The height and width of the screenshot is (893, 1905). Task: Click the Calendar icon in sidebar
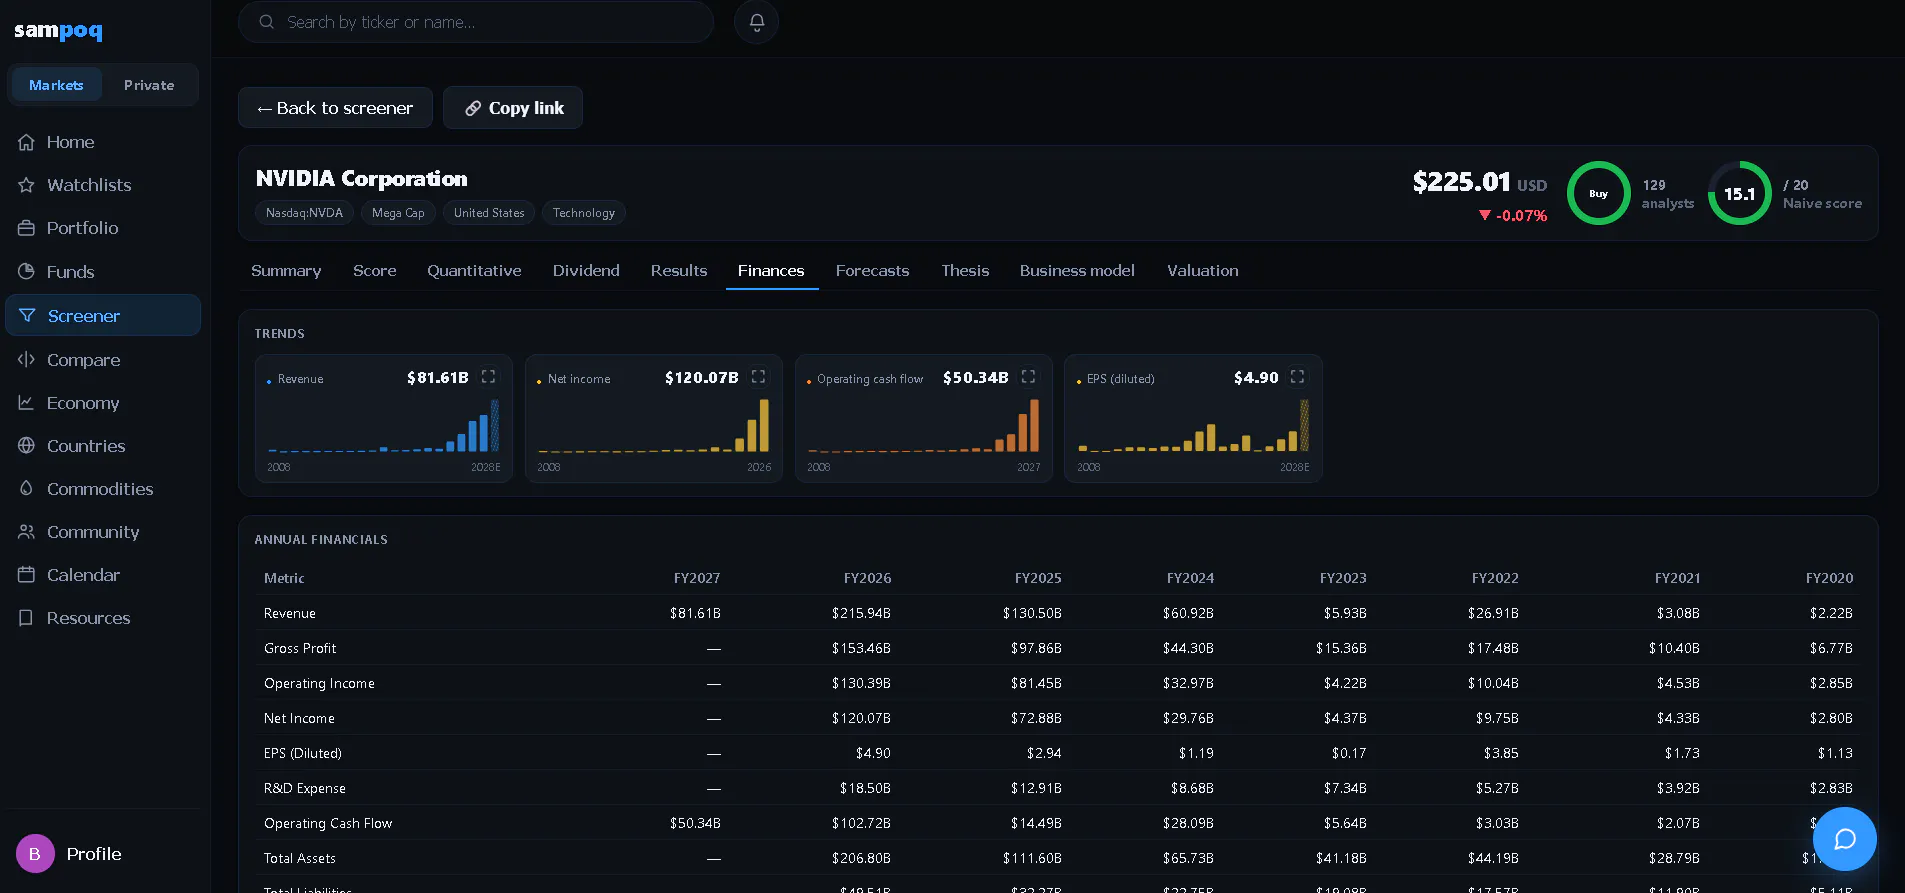tap(27, 575)
